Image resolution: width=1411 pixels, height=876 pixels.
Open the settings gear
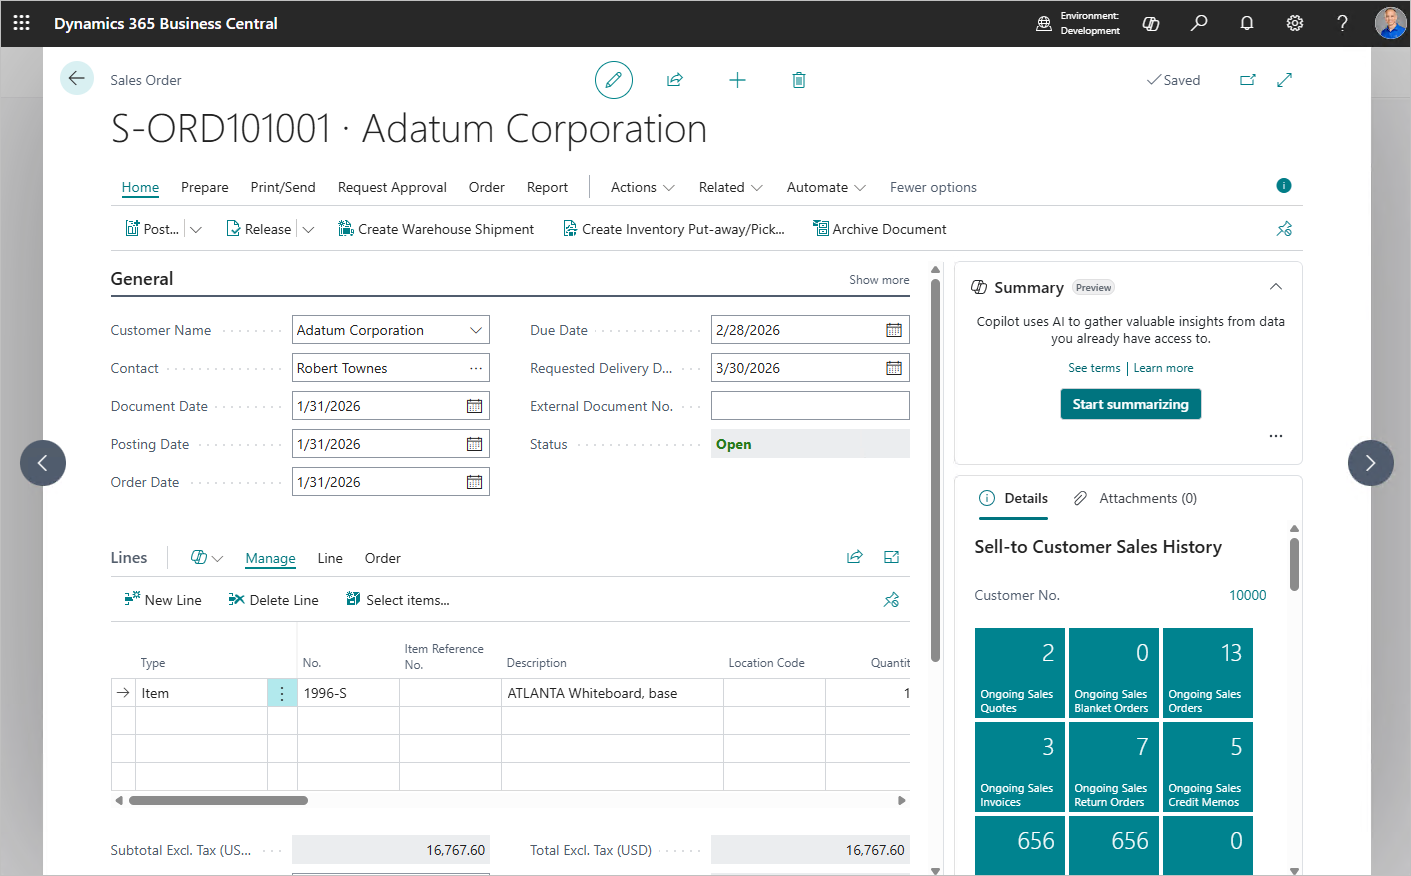coord(1295,23)
